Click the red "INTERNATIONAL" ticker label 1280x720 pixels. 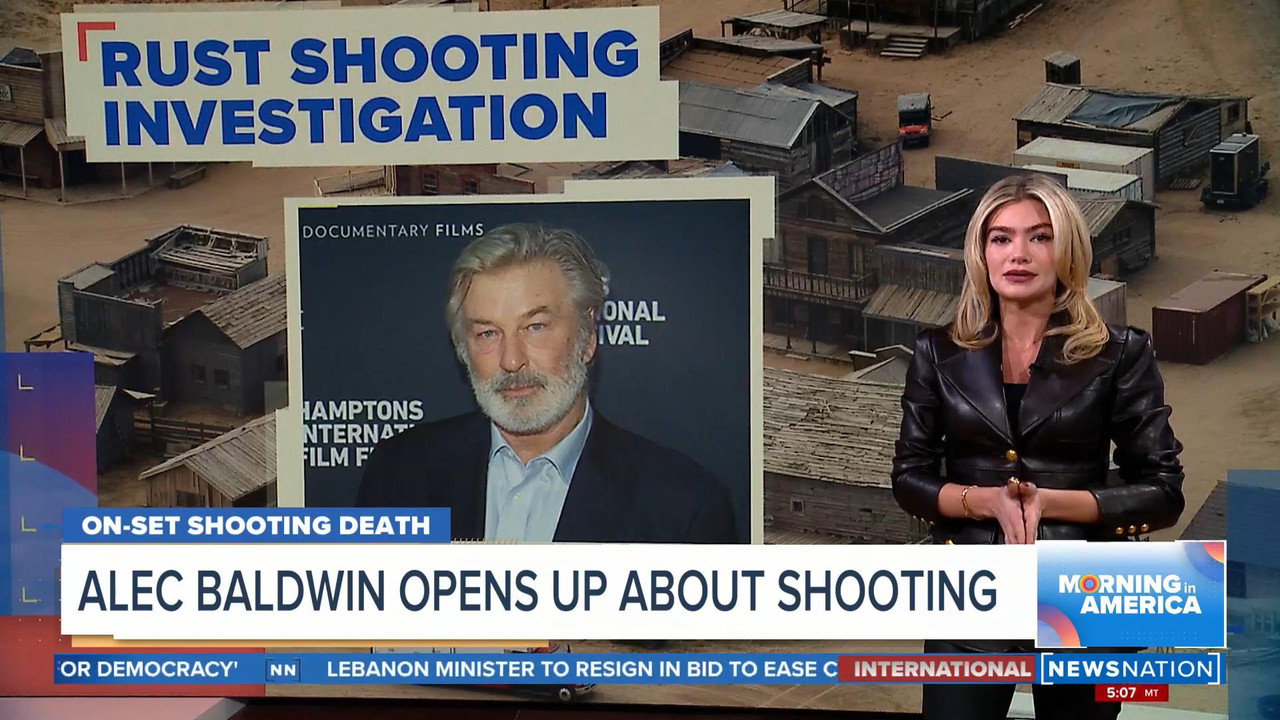coord(939,669)
